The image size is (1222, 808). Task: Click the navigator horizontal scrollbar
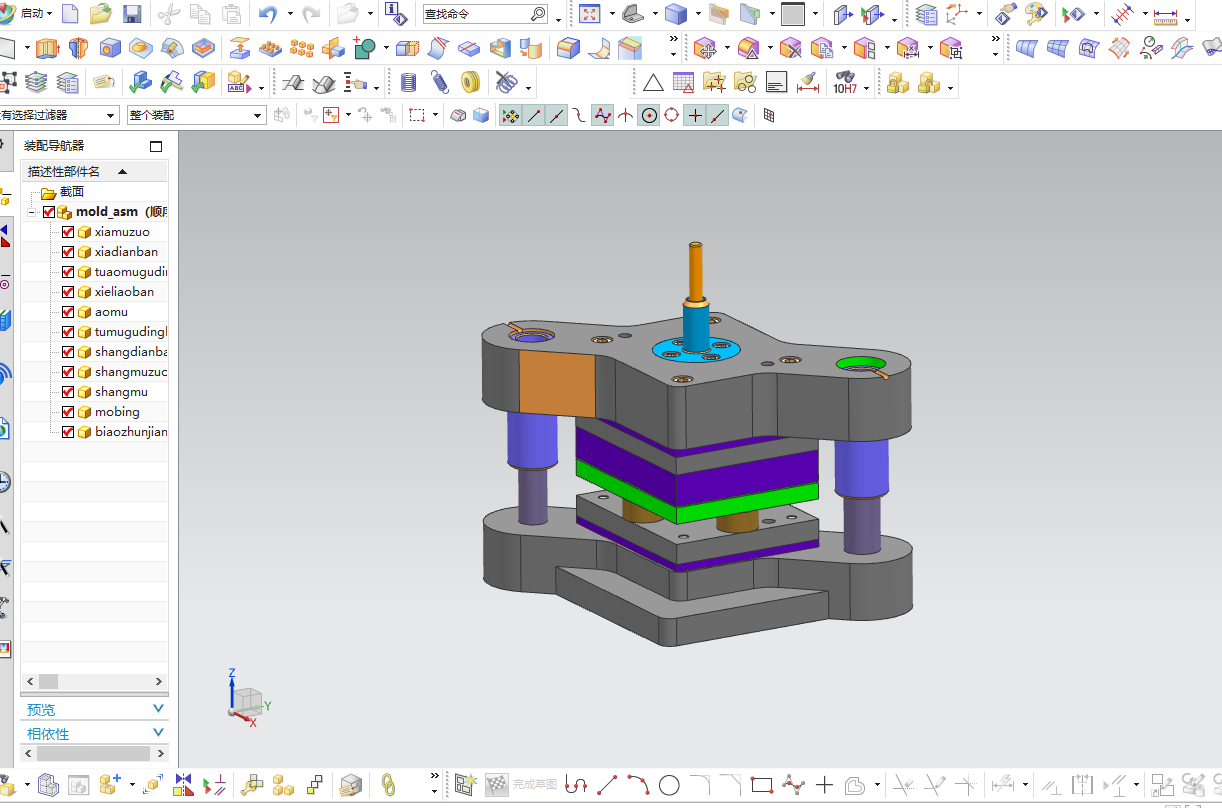pos(94,681)
